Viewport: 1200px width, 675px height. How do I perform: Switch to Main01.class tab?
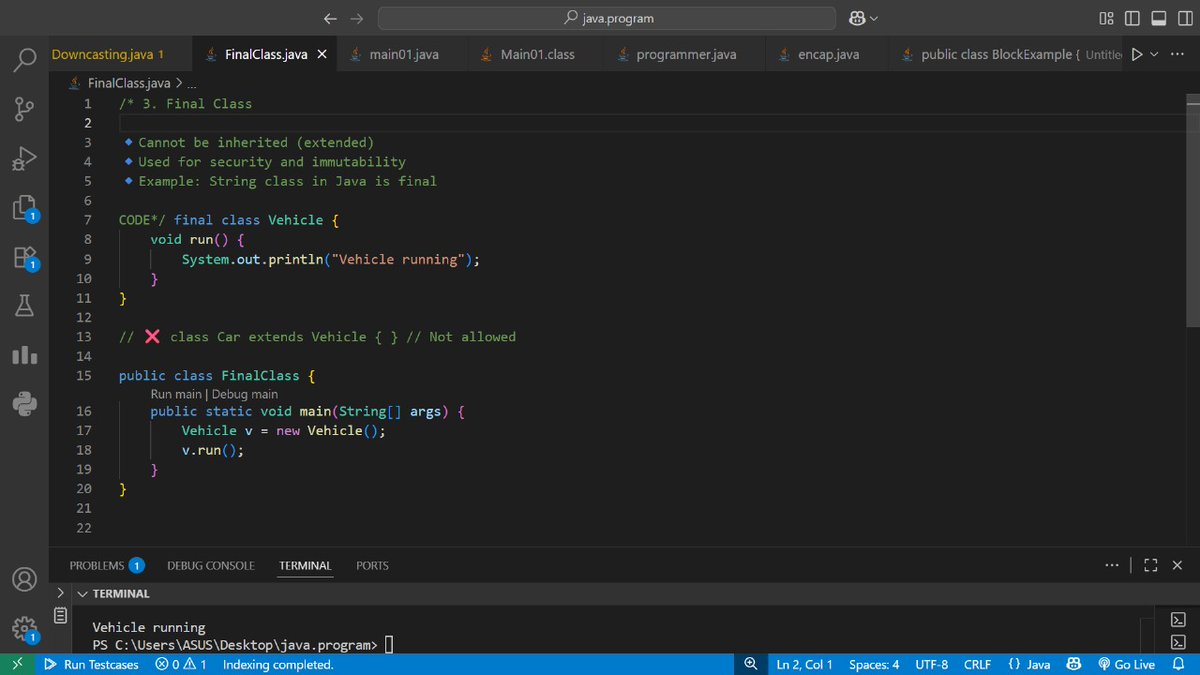click(x=537, y=54)
